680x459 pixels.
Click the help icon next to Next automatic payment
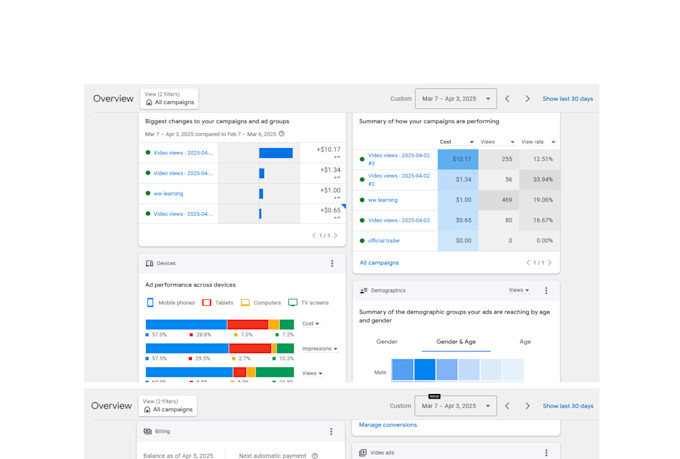point(315,456)
